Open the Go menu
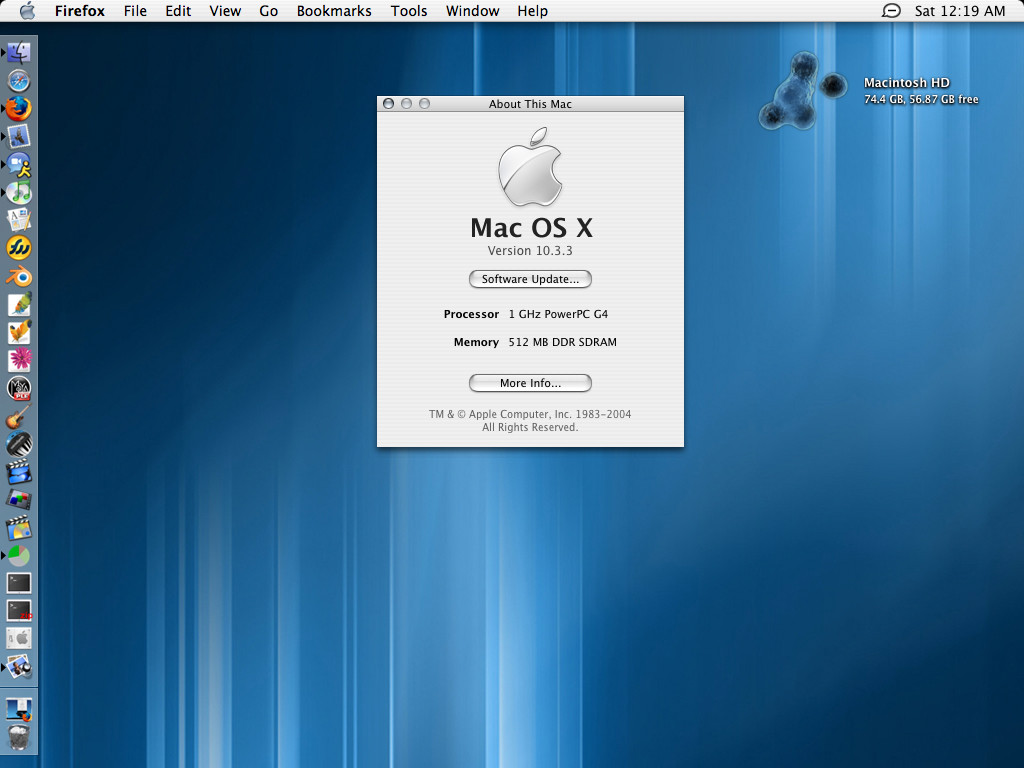The height and width of the screenshot is (768, 1024). tap(268, 11)
